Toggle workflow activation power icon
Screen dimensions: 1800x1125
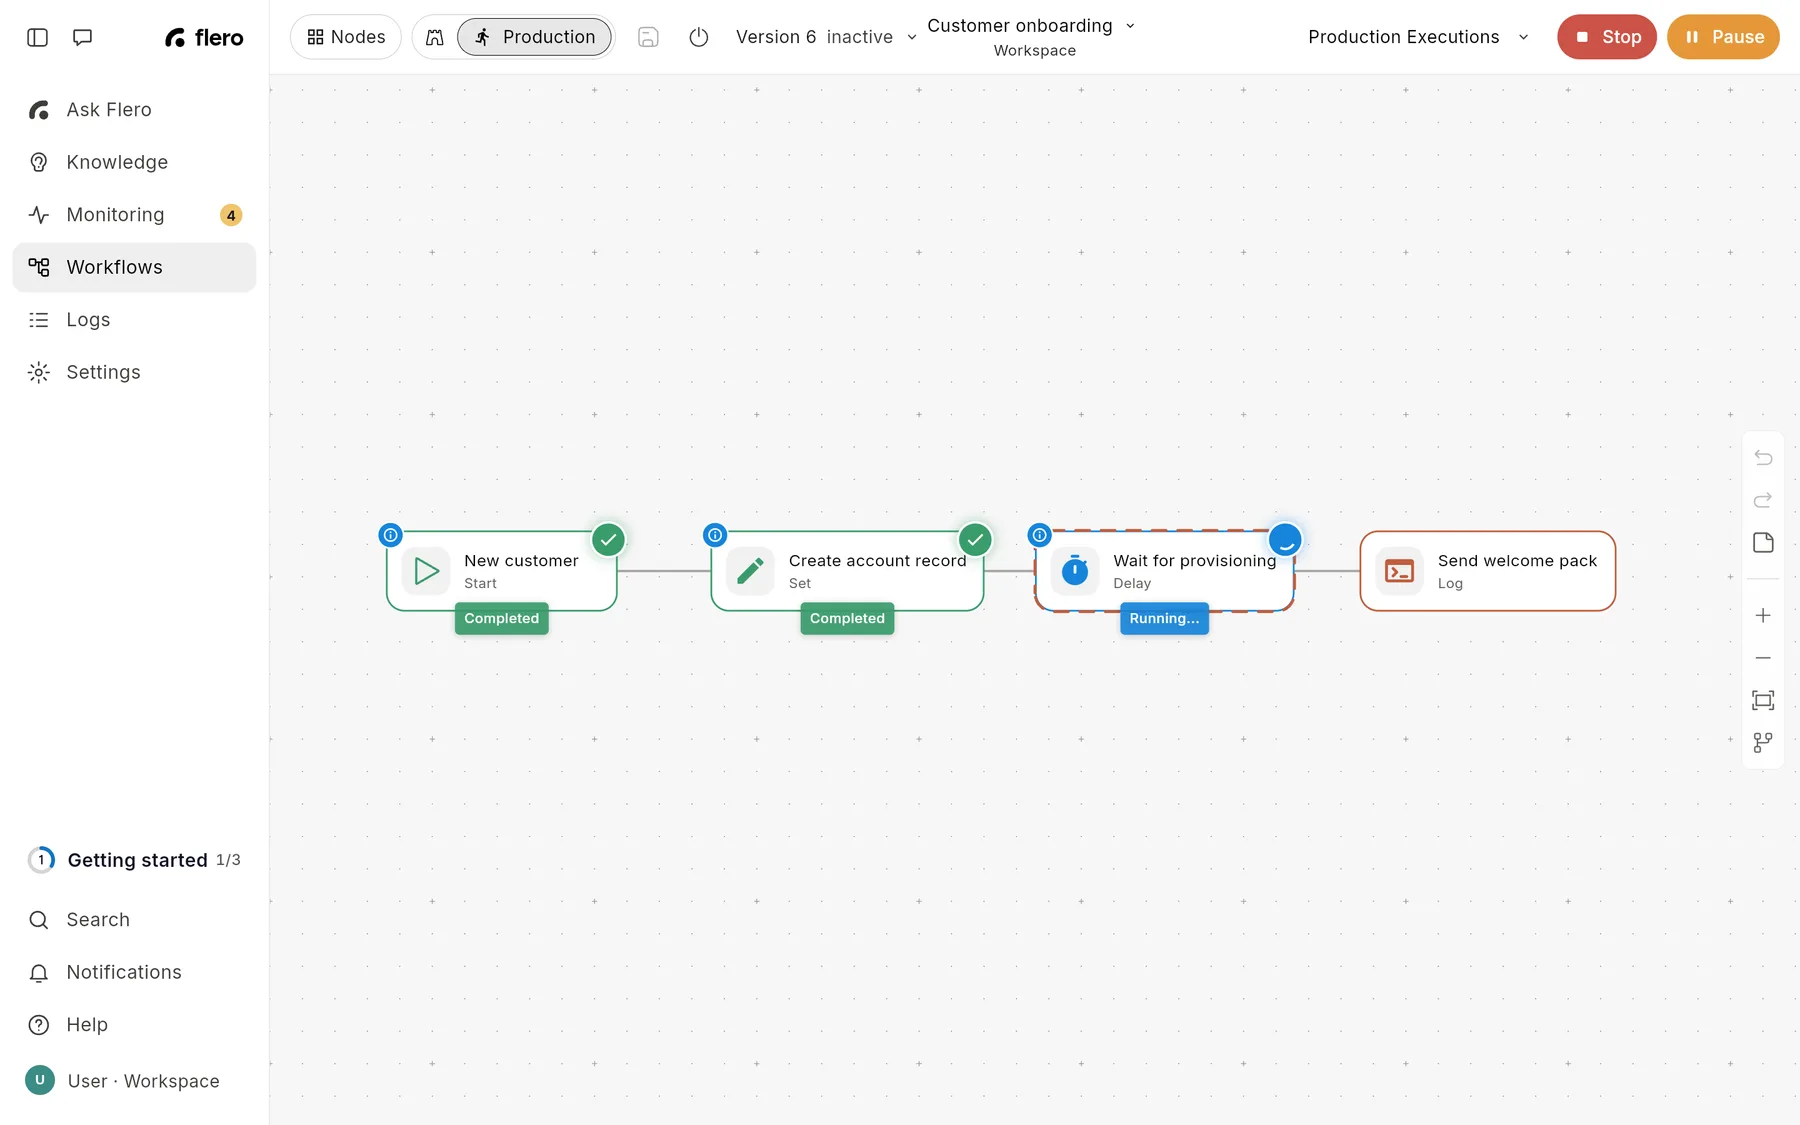pyautogui.click(x=699, y=37)
